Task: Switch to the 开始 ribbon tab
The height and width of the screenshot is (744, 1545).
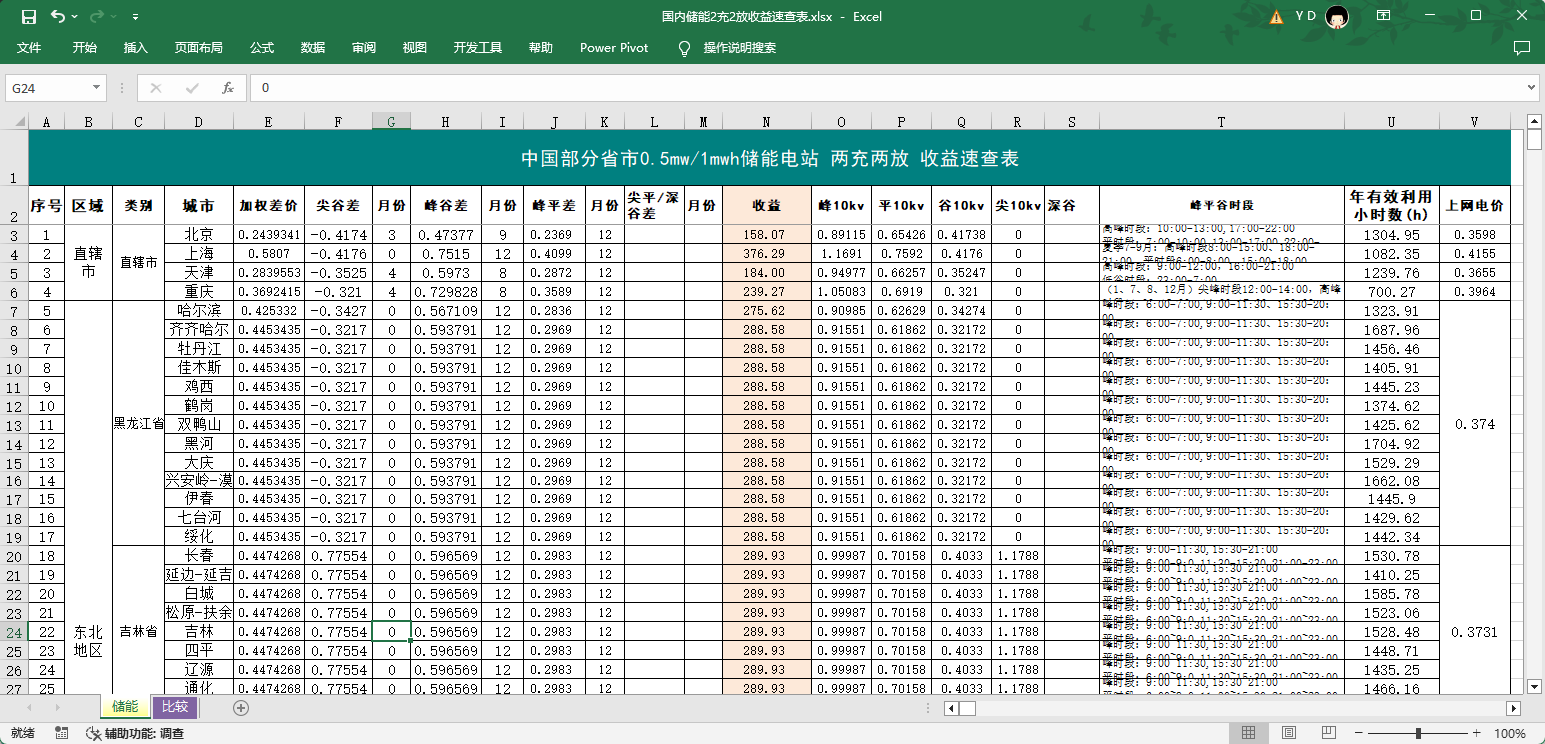Action: click(x=85, y=48)
